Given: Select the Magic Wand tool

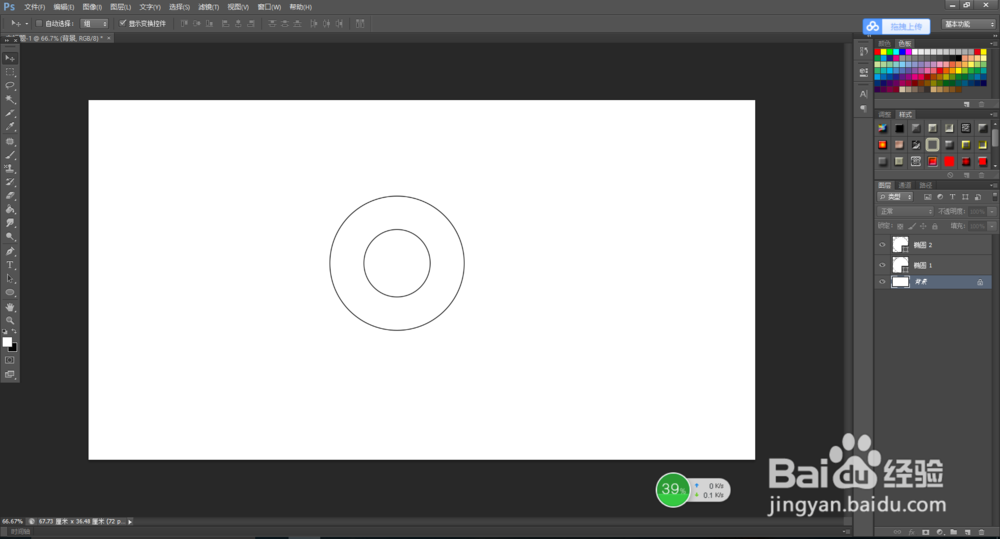Looking at the screenshot, I should point(10,100).
